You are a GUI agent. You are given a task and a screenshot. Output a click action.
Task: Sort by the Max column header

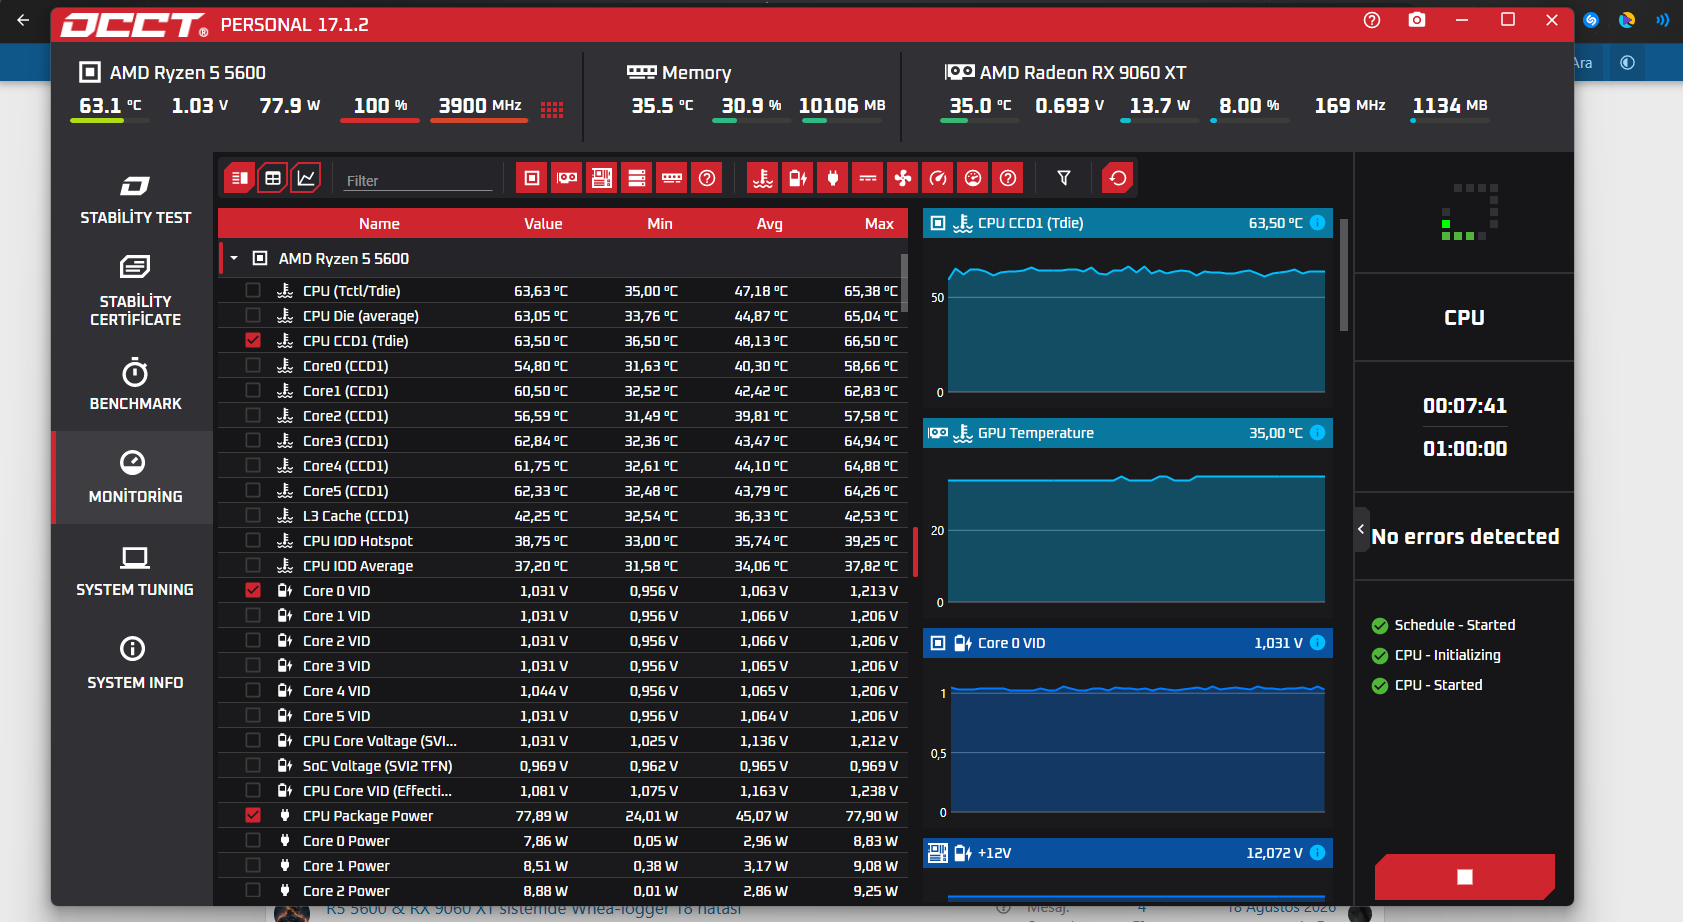879,224
